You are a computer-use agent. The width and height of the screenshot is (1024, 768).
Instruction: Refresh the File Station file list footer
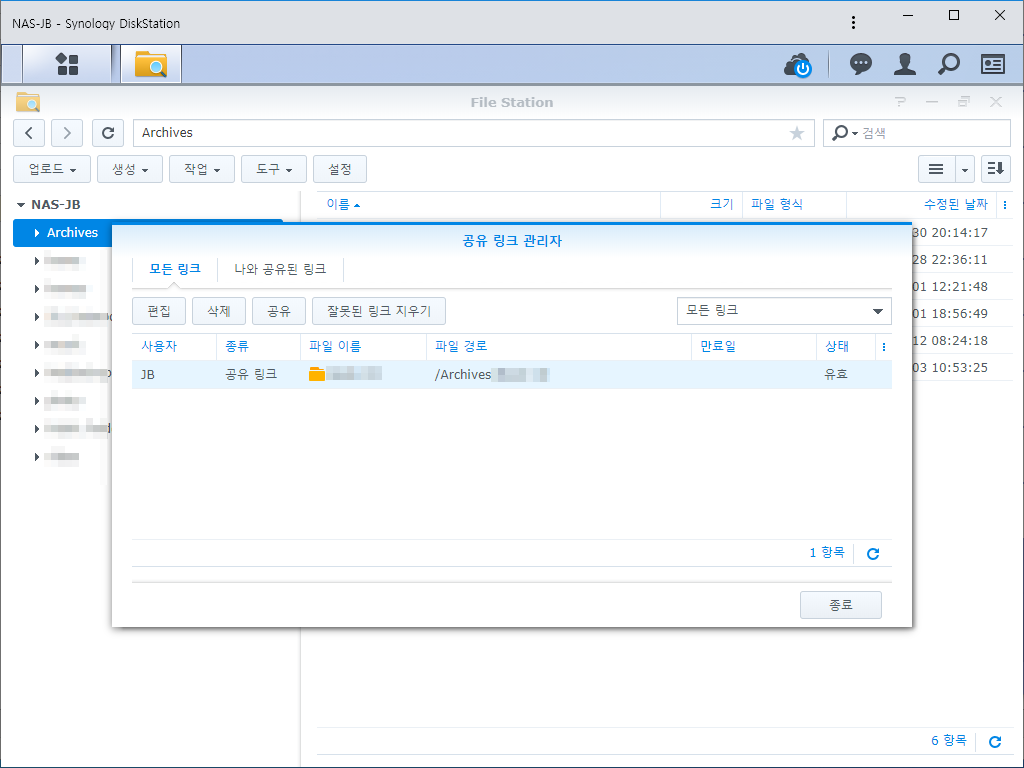pos(995,741)
